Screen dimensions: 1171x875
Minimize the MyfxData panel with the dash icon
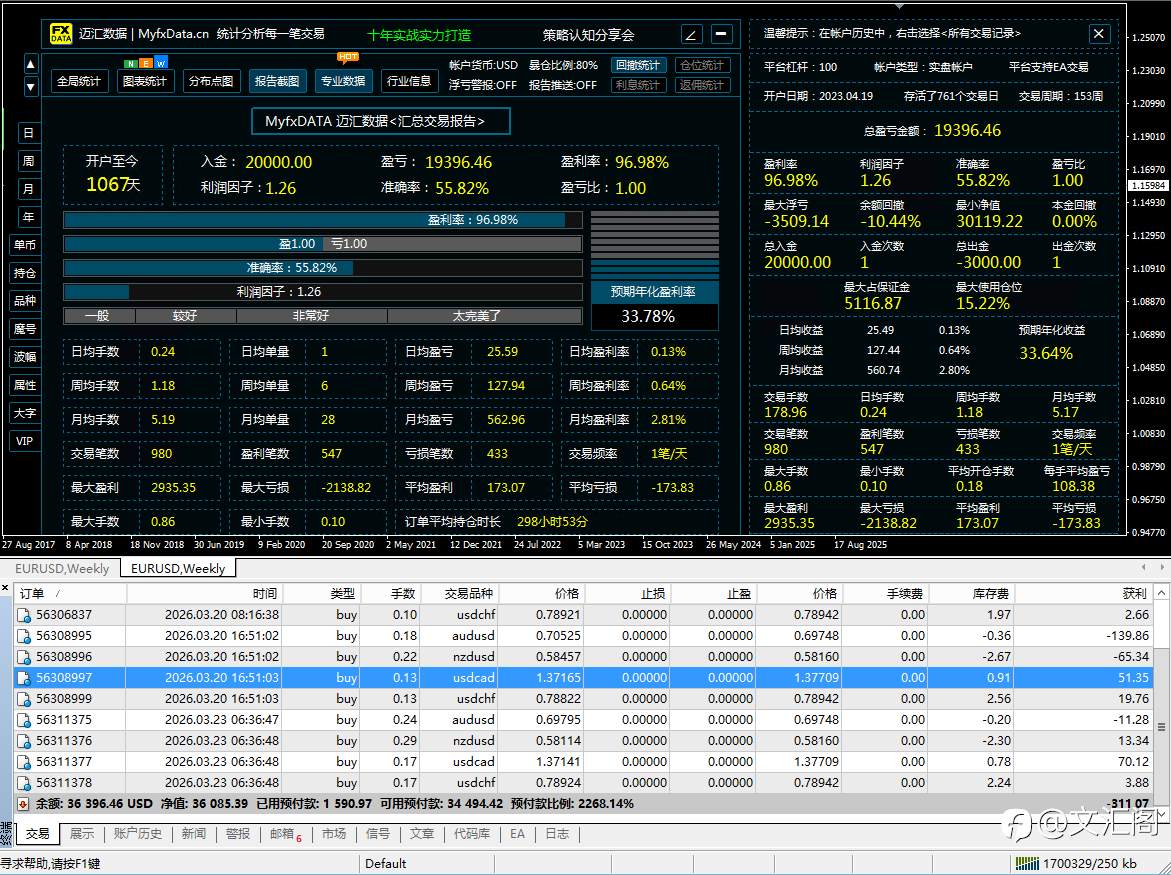[x=721, y=34]
